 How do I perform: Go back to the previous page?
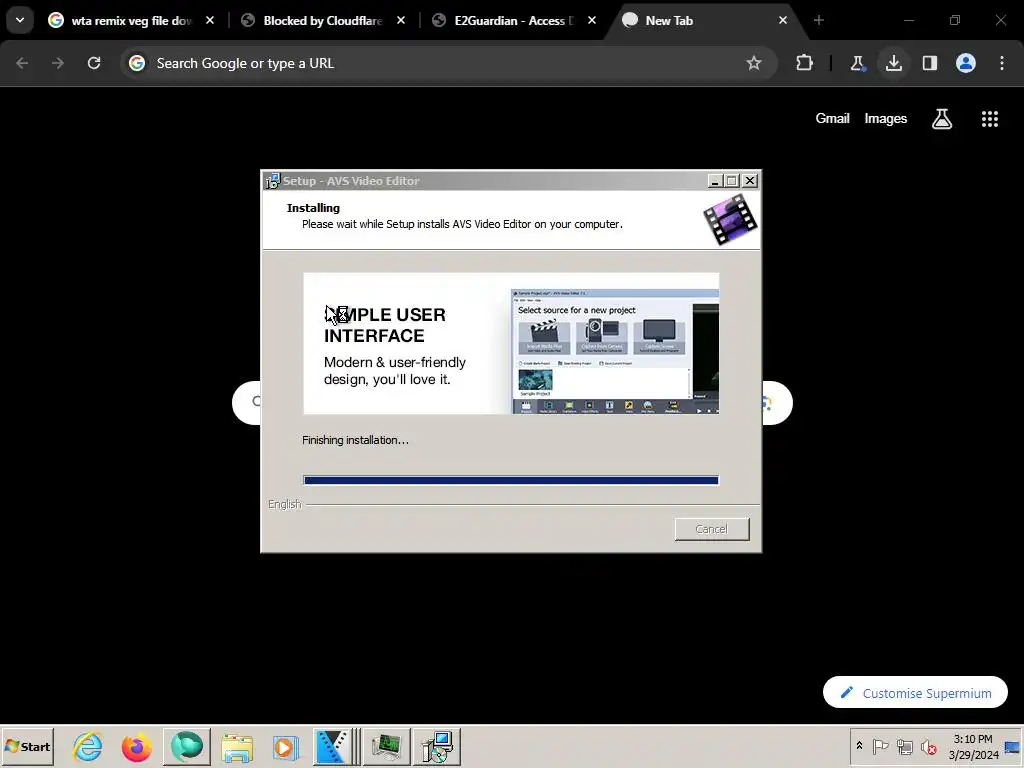(x=22, y=63)
